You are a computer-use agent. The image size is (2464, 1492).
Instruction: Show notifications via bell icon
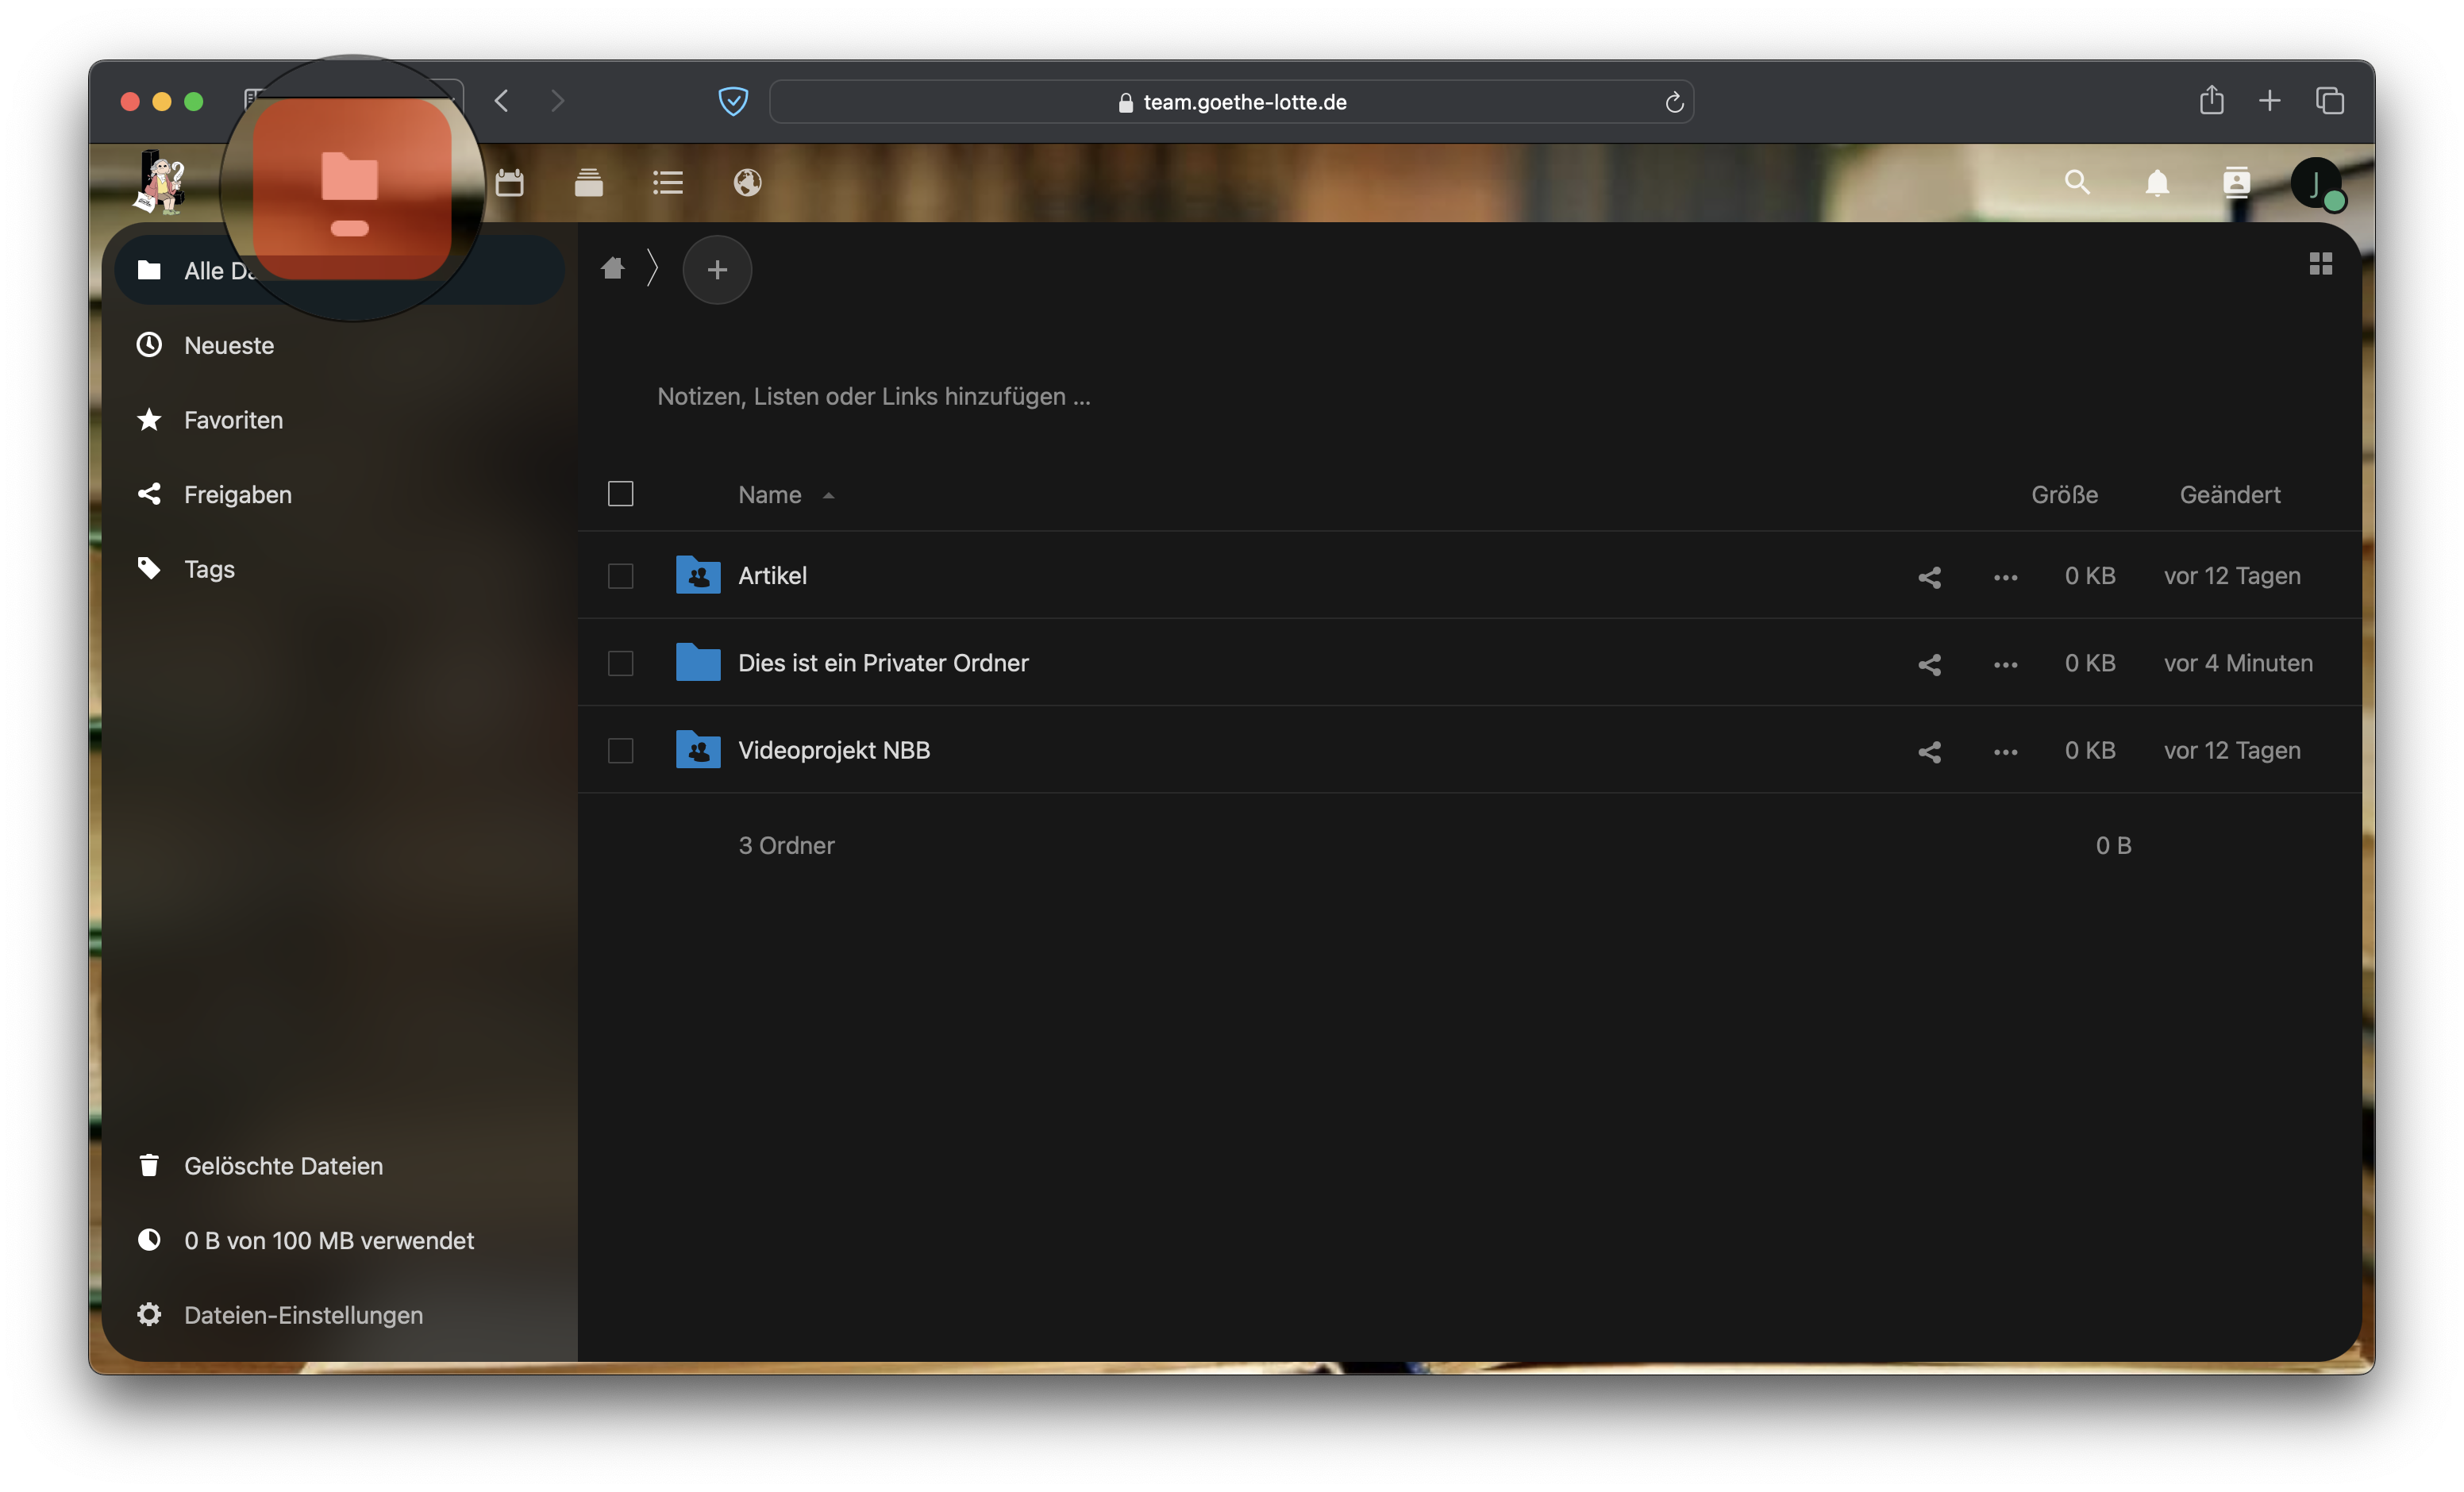point(2157,183)
